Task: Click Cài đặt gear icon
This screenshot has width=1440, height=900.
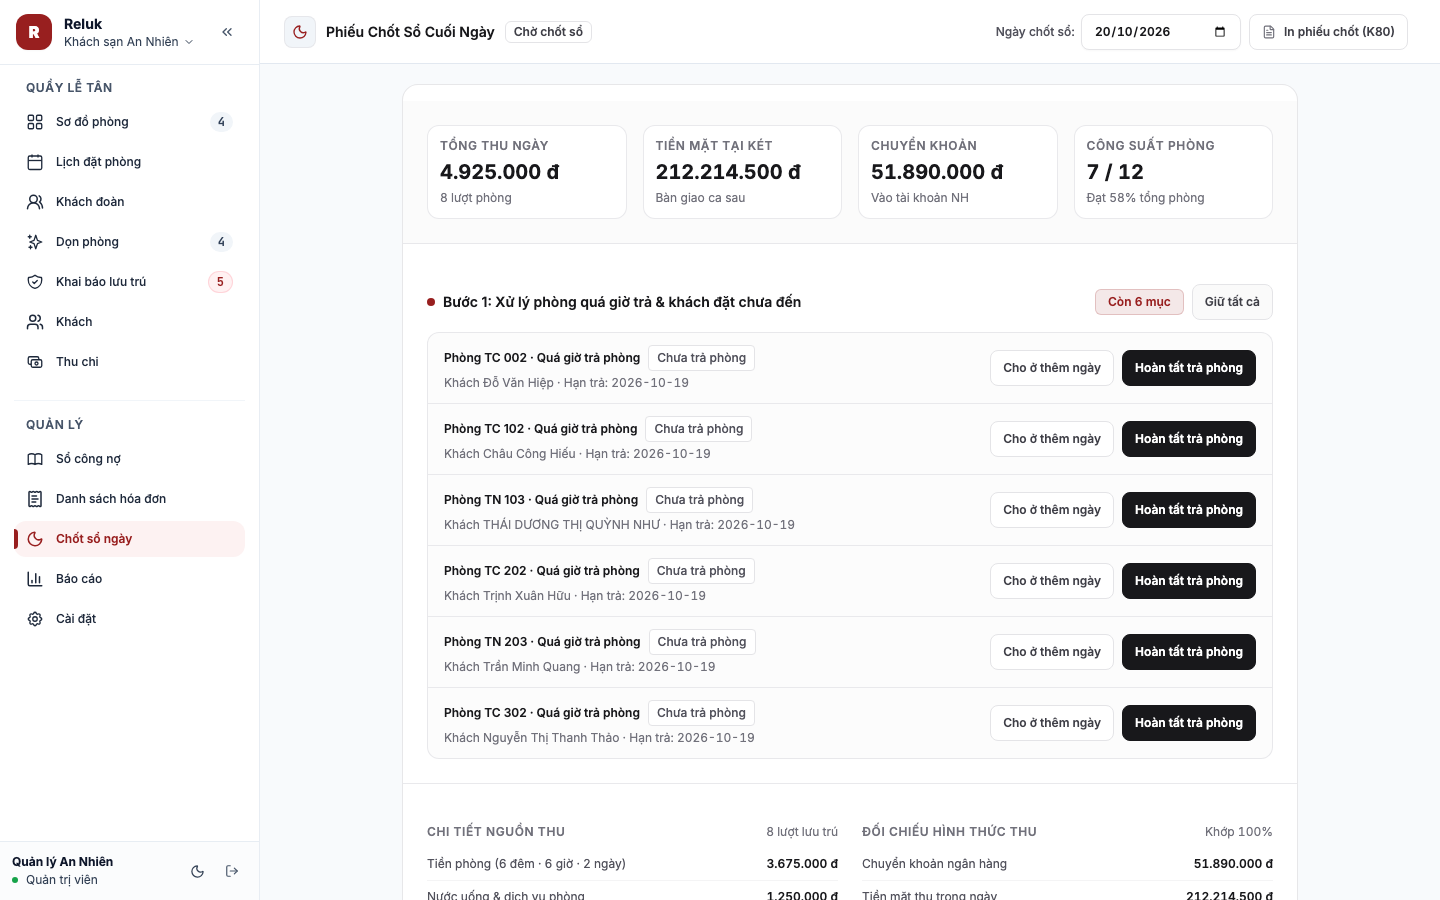Action: click(35, 619)
